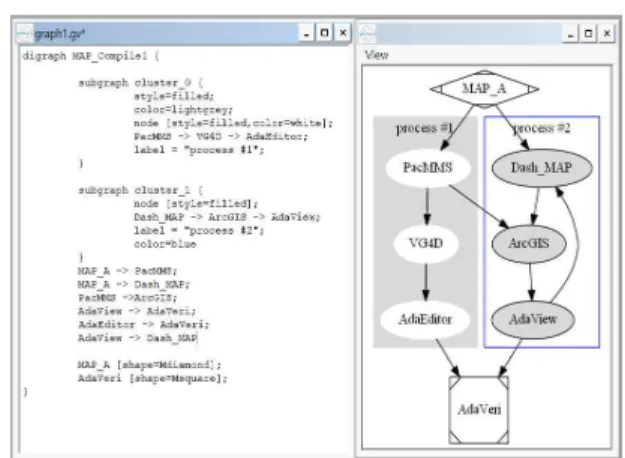Click the 'MAP_A [shape=Mdiamond];' line
The width and height of the screenshot is (625, 458).
149,365
